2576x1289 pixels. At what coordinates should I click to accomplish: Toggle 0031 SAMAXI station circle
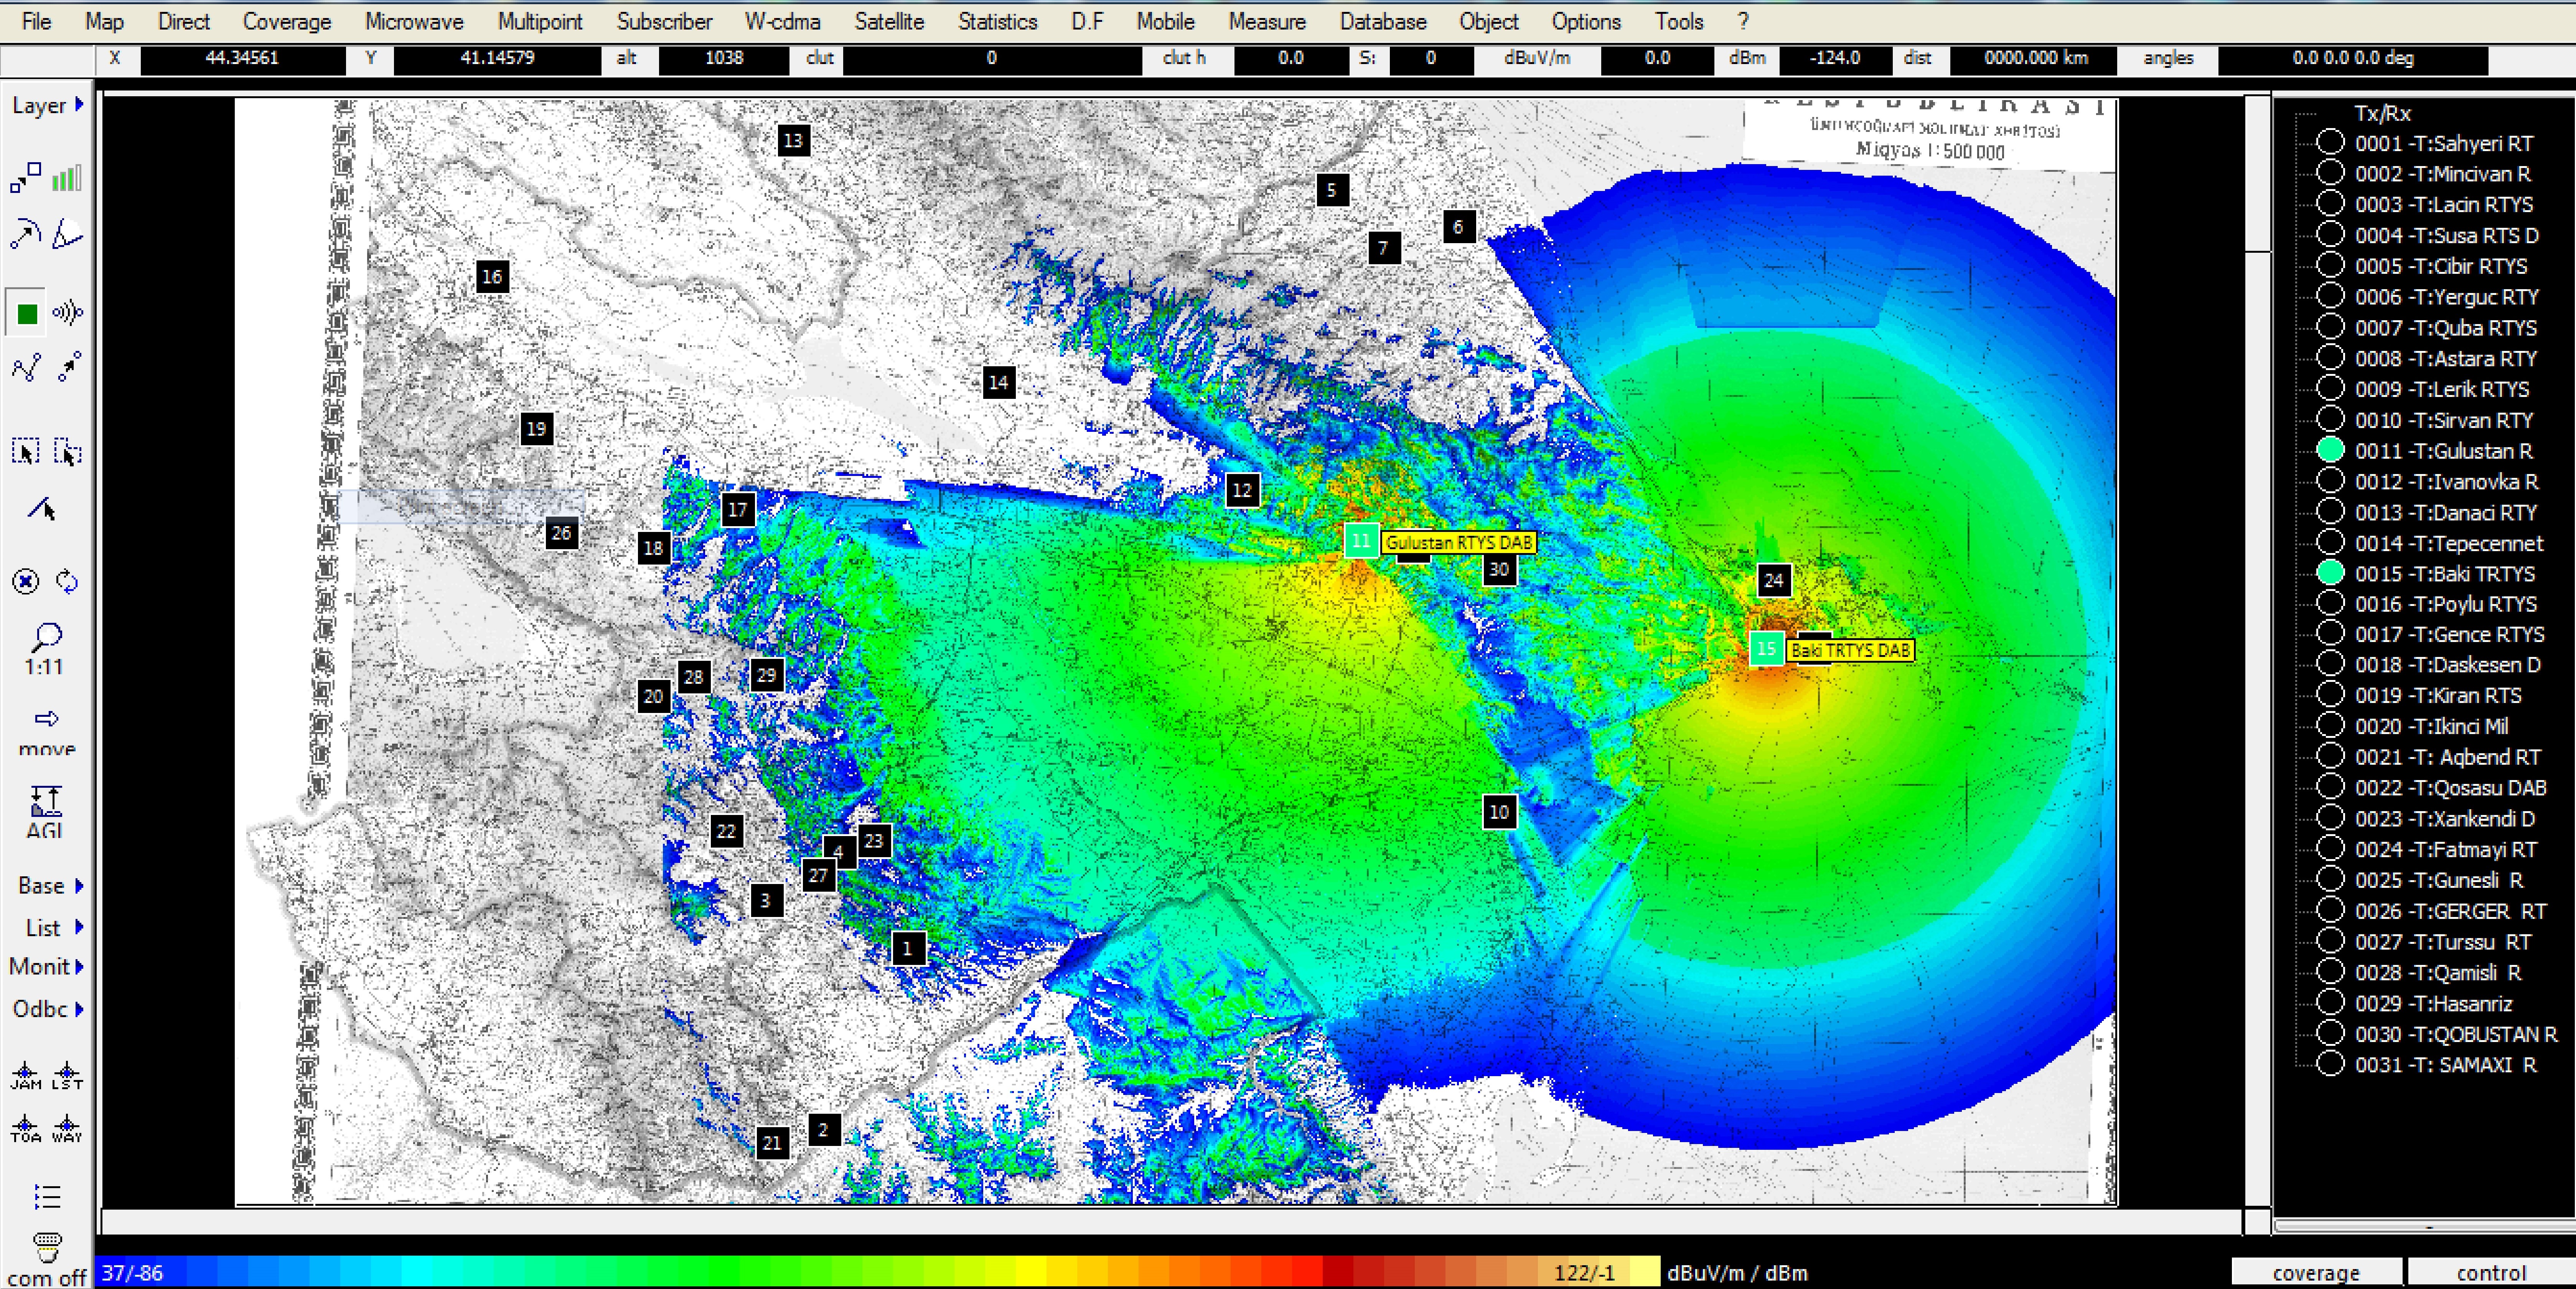tap(2330, 1064)
